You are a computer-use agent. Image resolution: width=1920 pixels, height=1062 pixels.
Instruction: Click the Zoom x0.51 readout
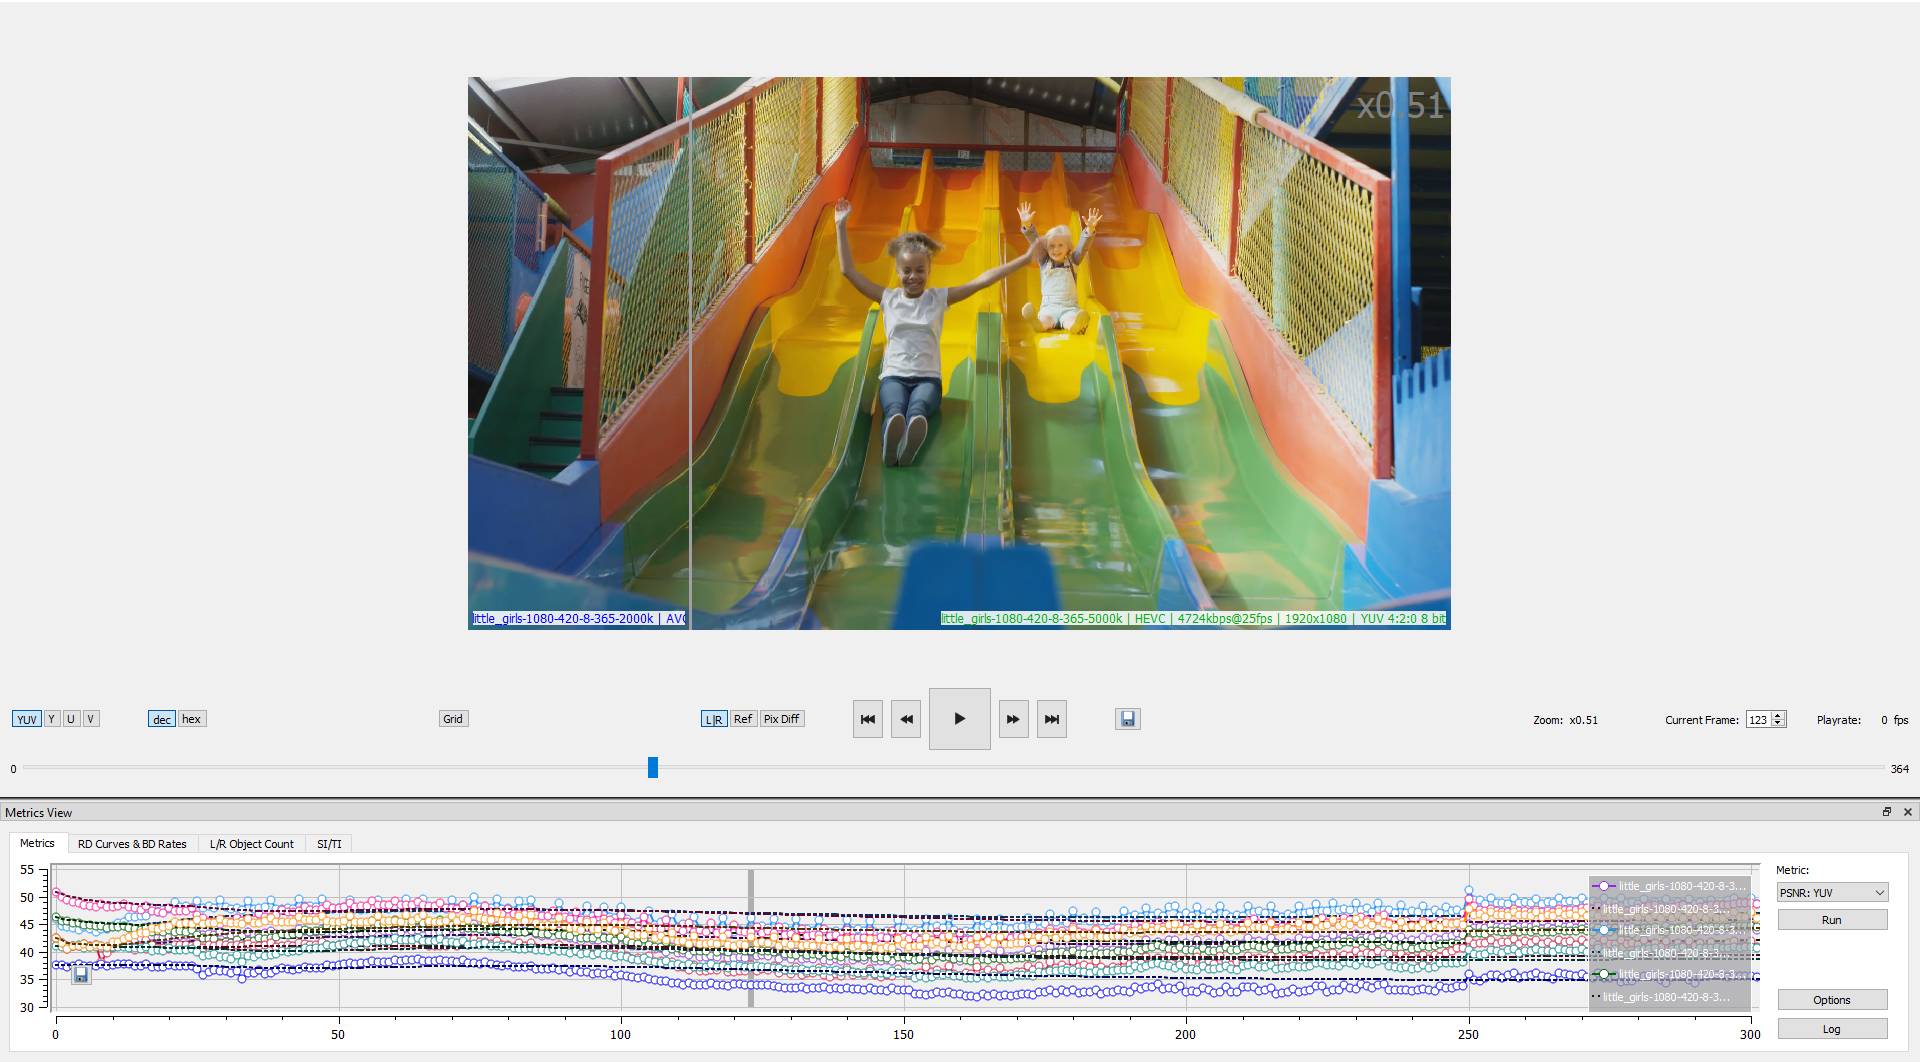pos(1566,720)
